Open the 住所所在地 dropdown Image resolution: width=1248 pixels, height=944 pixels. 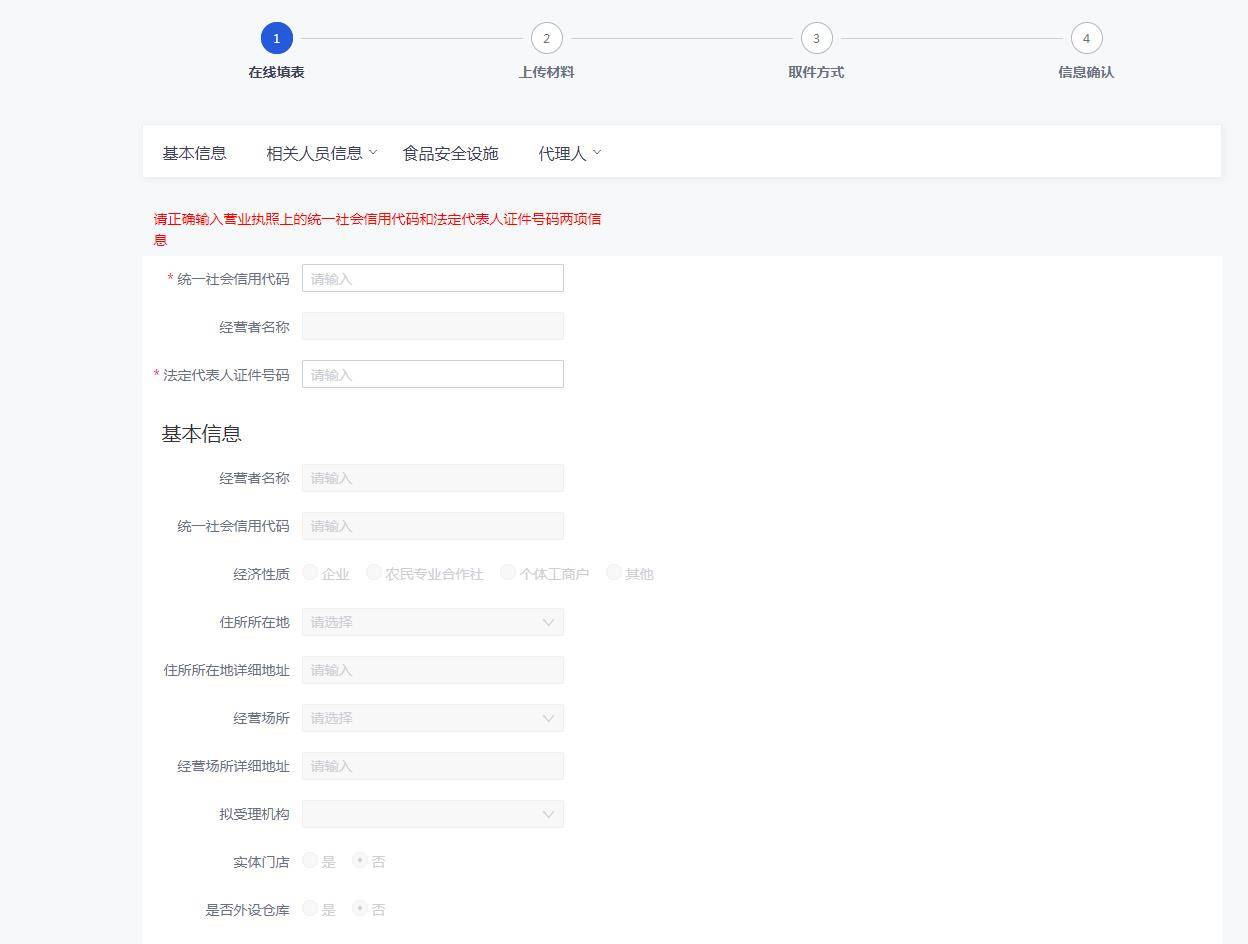[x=432, y=622]
